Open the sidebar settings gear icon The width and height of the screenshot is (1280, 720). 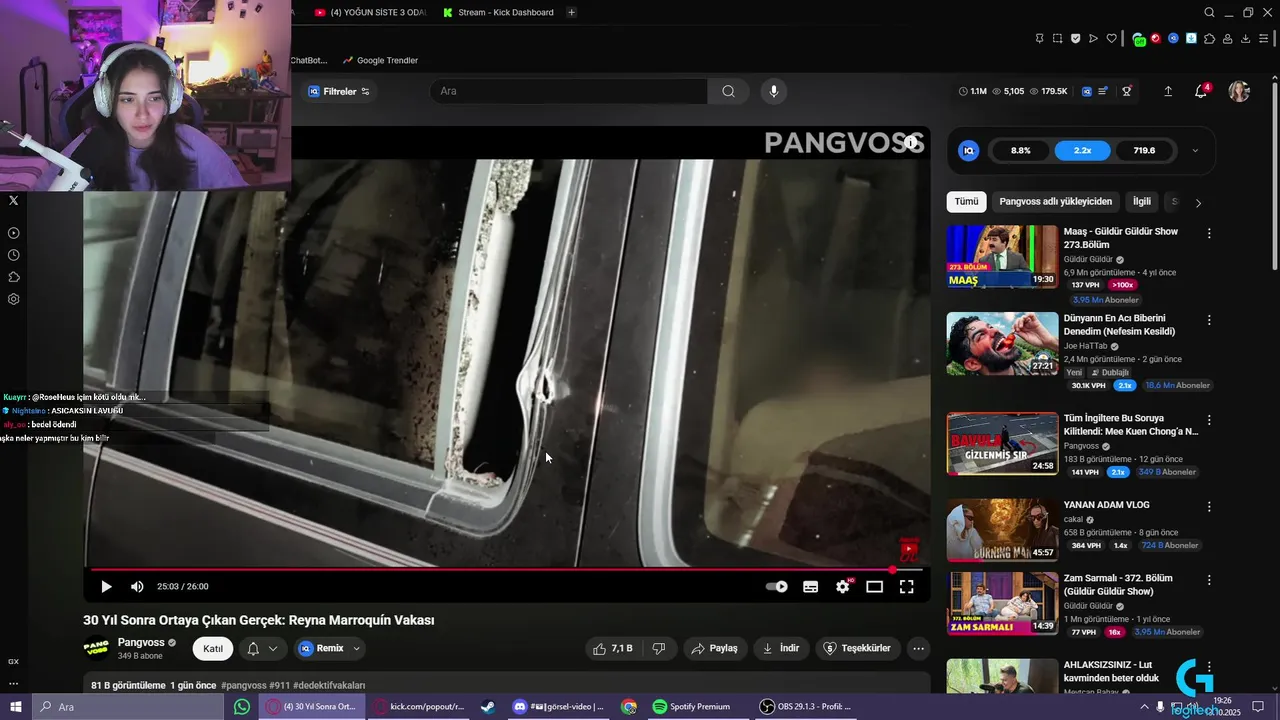coord(13,299)
